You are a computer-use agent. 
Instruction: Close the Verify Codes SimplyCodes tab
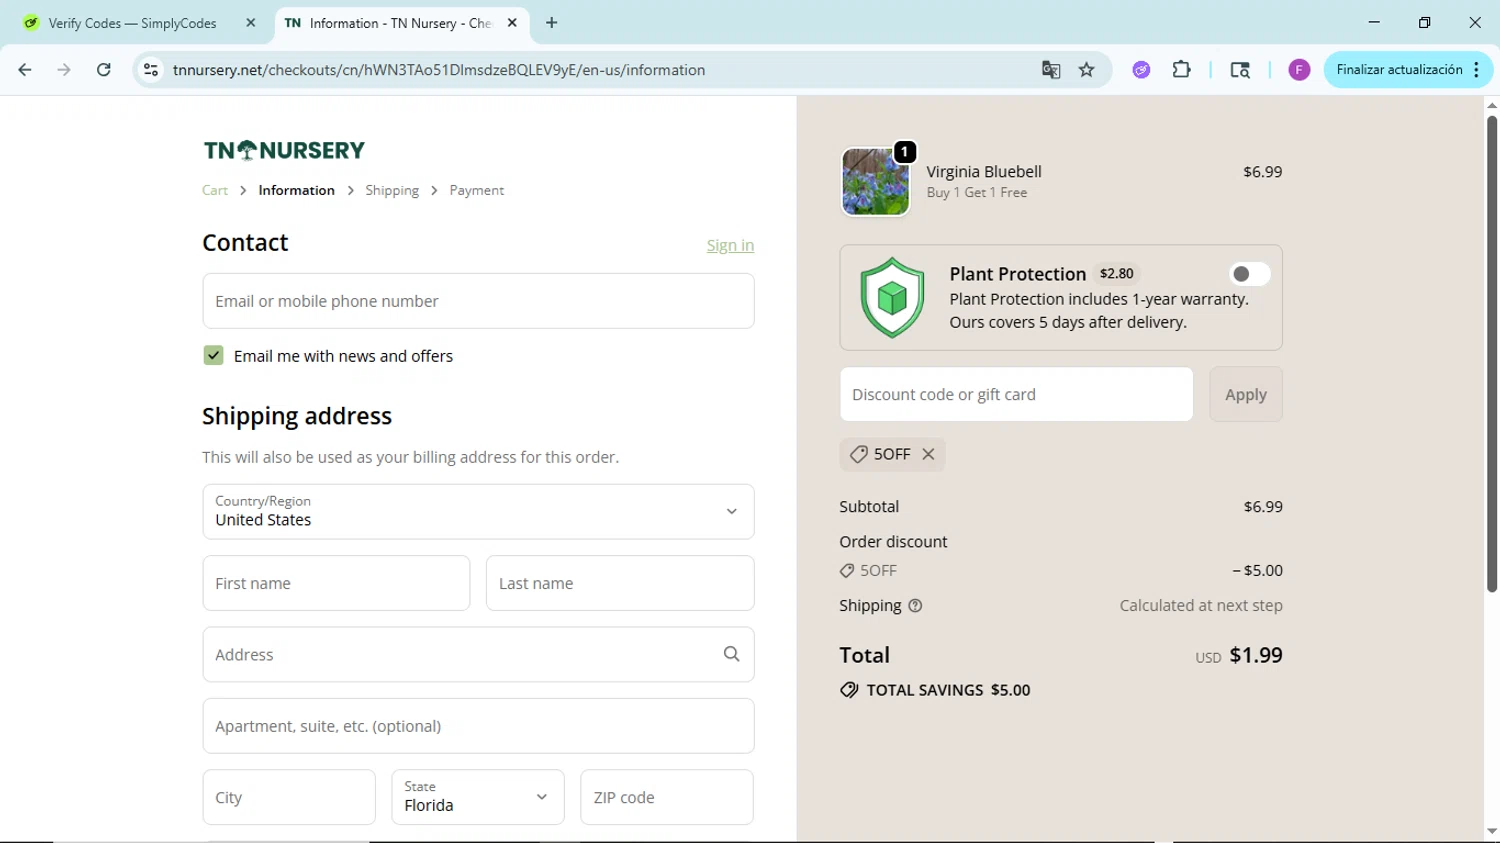(x=251, y=23)
